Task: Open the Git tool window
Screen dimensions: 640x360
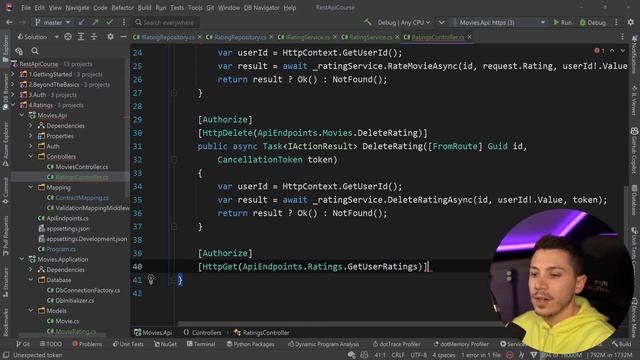Action: point(23,344)
